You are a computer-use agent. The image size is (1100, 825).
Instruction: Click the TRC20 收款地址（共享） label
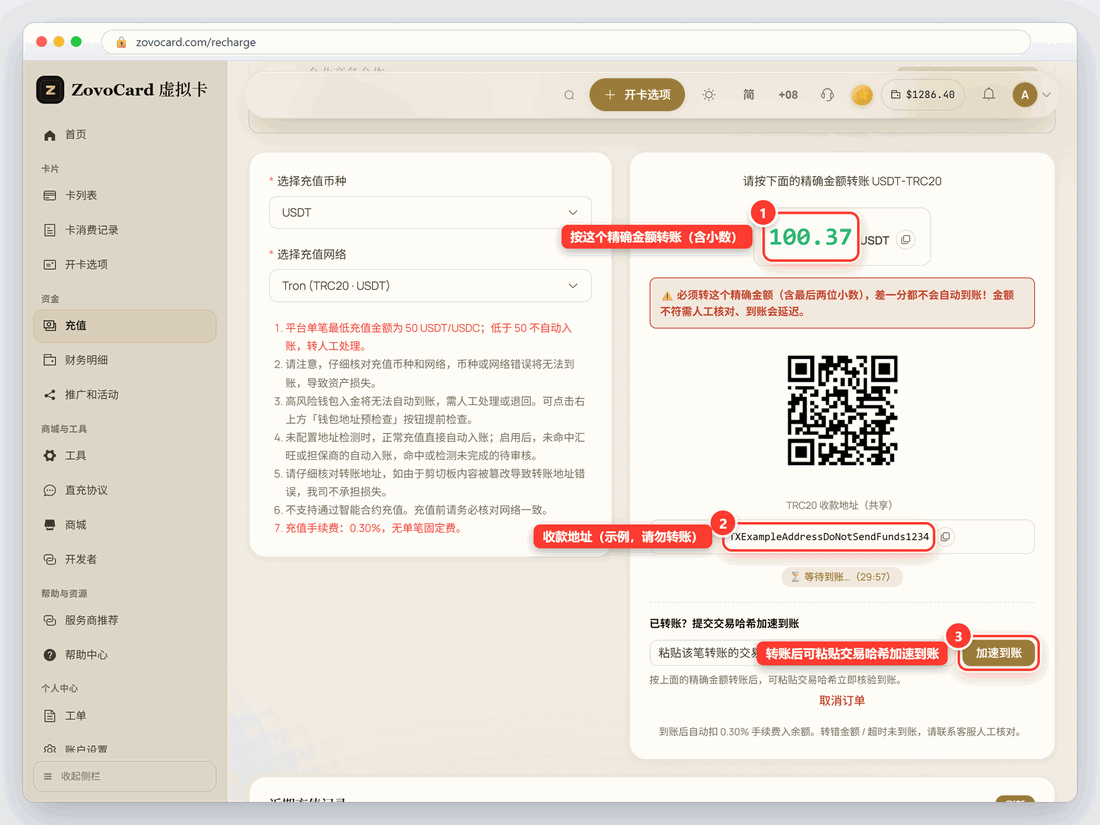coord(838,505)
